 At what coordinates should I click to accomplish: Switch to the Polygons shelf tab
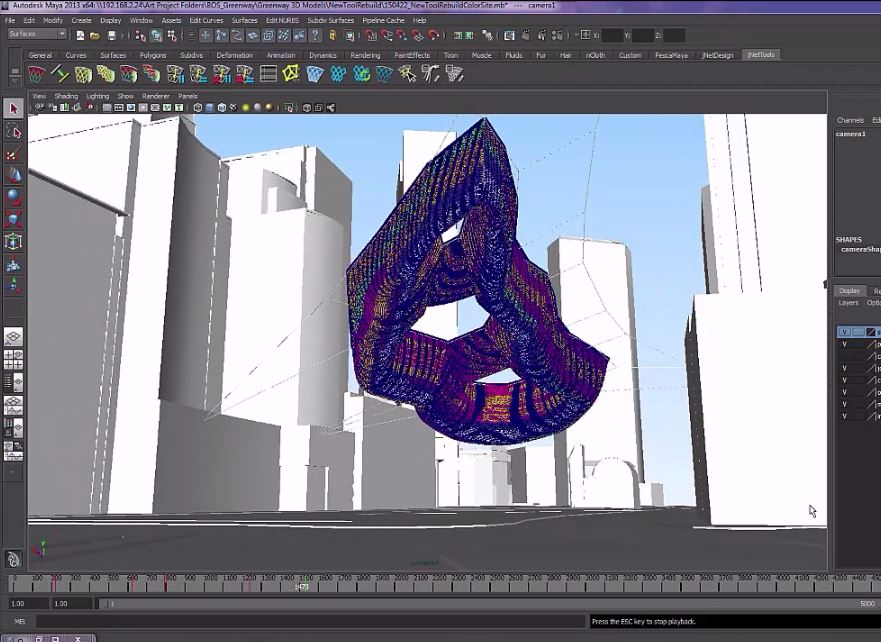pos(153,55)
